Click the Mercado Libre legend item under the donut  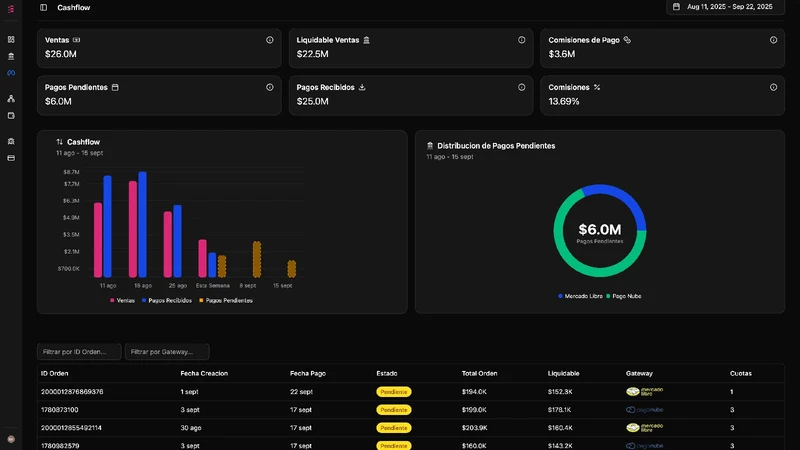click(580, 296)
